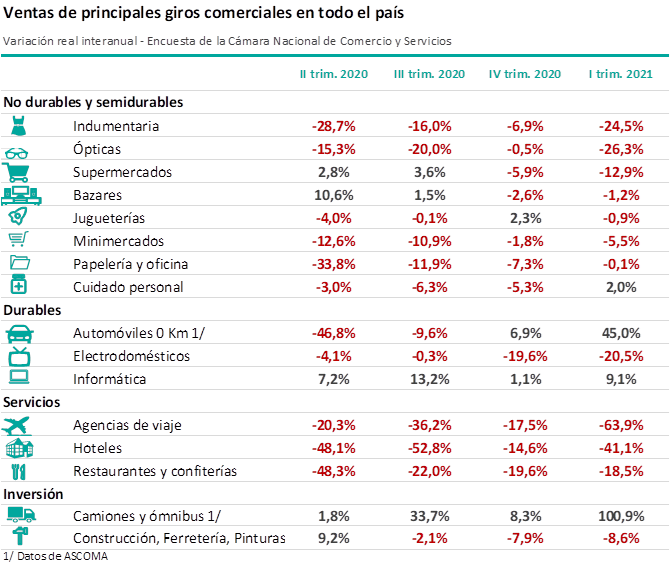
Task: Click the 100,9% value for Camiones y ómnibus
Action: [x=621, y=517]
